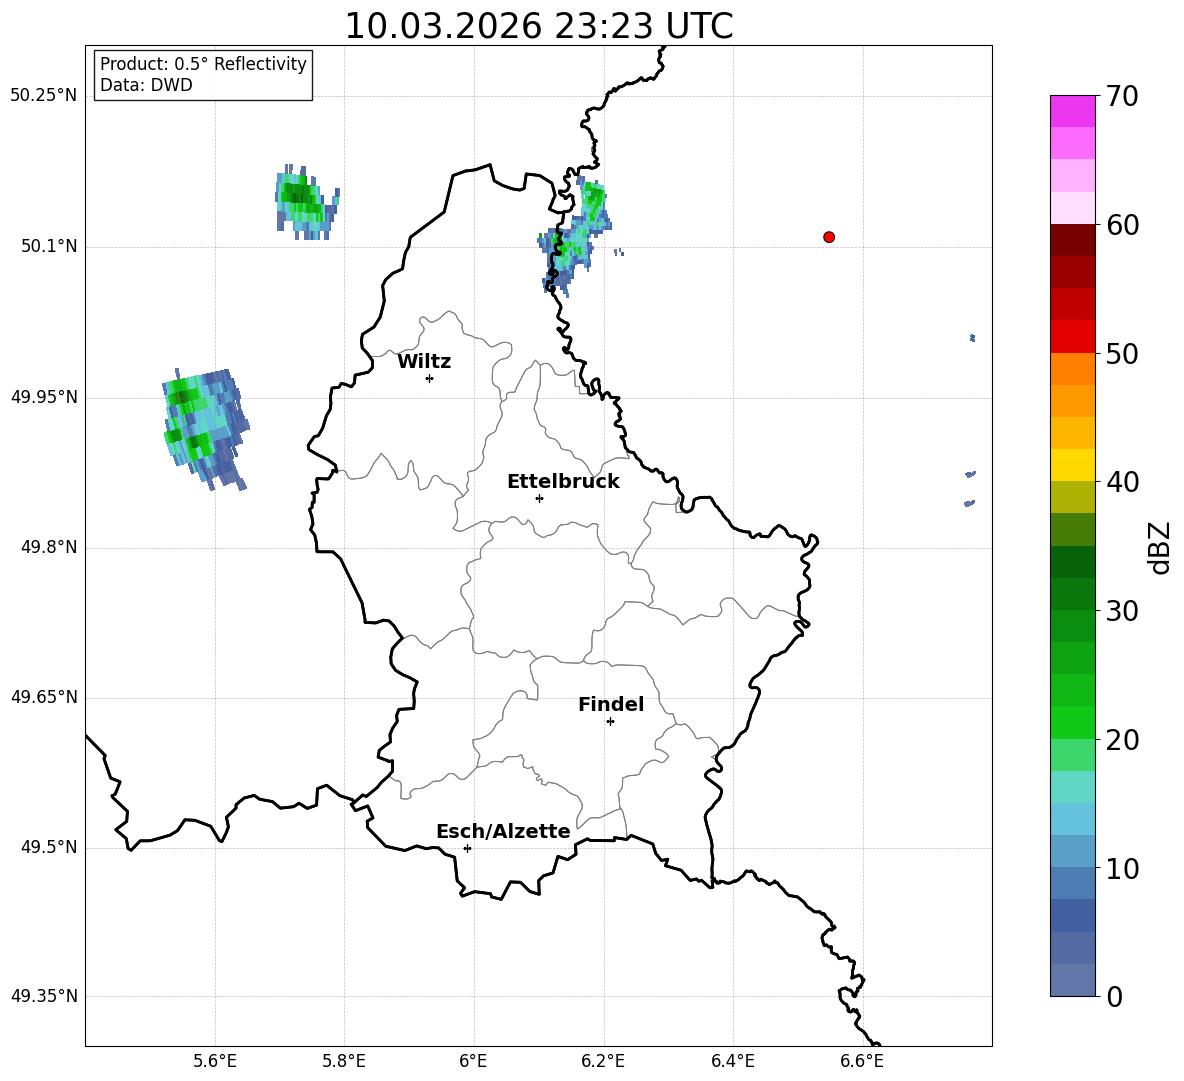Click the Wiltz station label
This screenshot has height=1081, width=1184.
point(424,362)
